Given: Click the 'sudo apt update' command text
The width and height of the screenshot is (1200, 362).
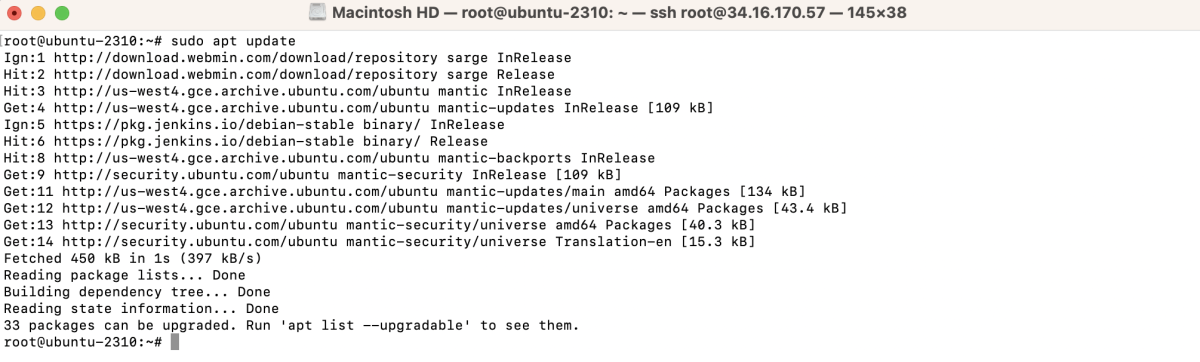Looking at the screenshot, I should (233, 41).
